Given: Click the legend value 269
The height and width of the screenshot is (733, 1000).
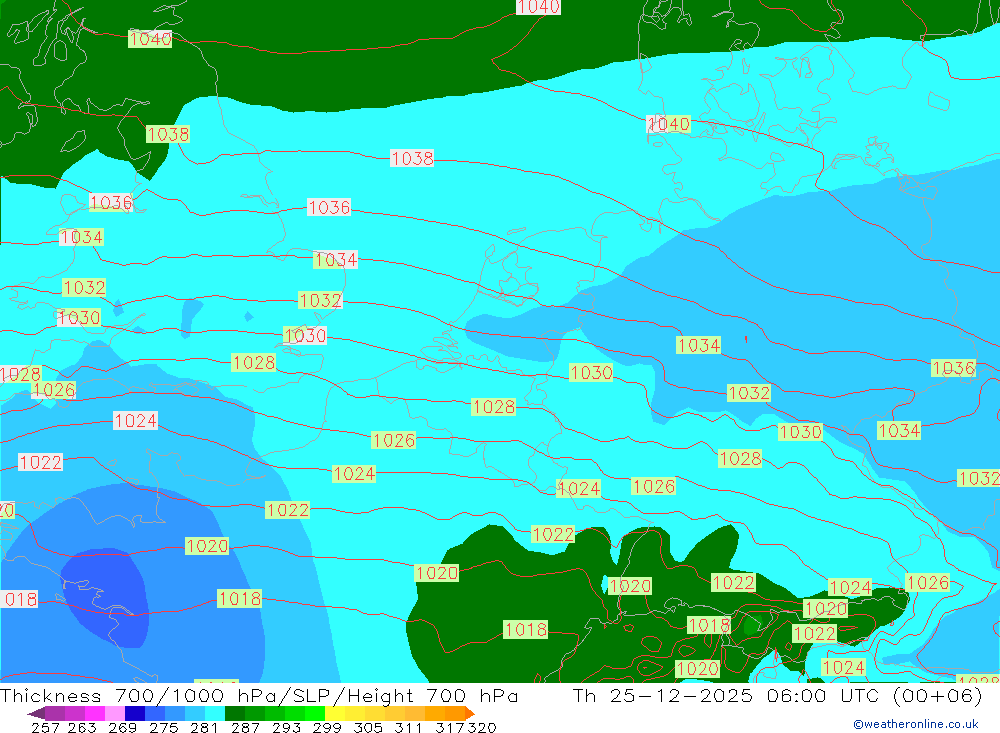Looking at the screenshot, I should pyautogui.click(x=122, y=727).
